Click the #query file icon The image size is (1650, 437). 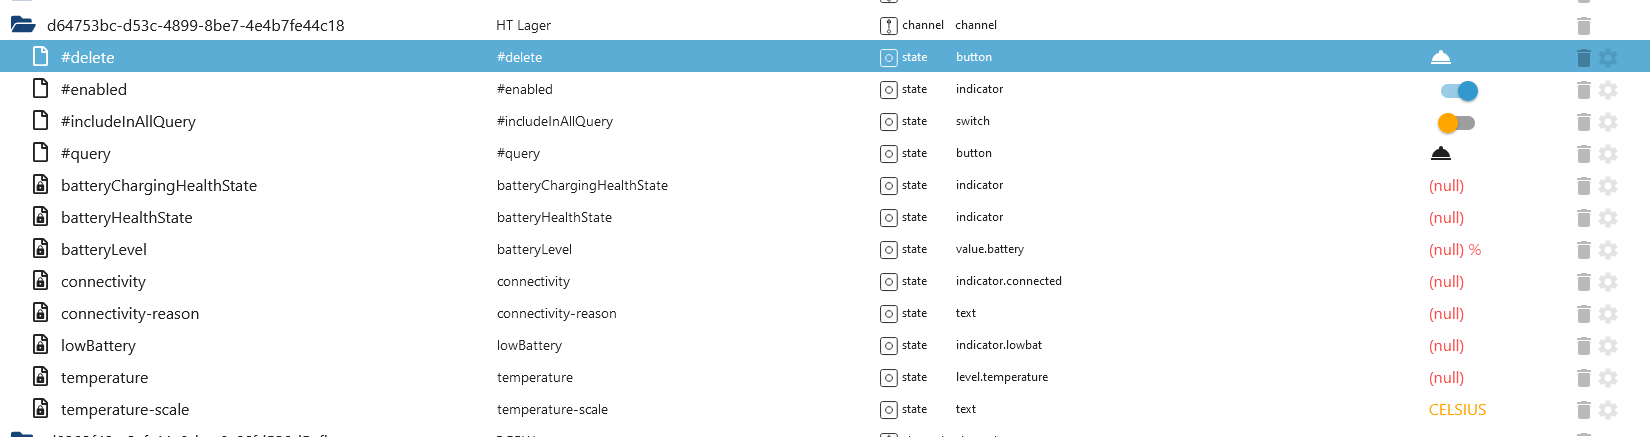pos(41,152)
